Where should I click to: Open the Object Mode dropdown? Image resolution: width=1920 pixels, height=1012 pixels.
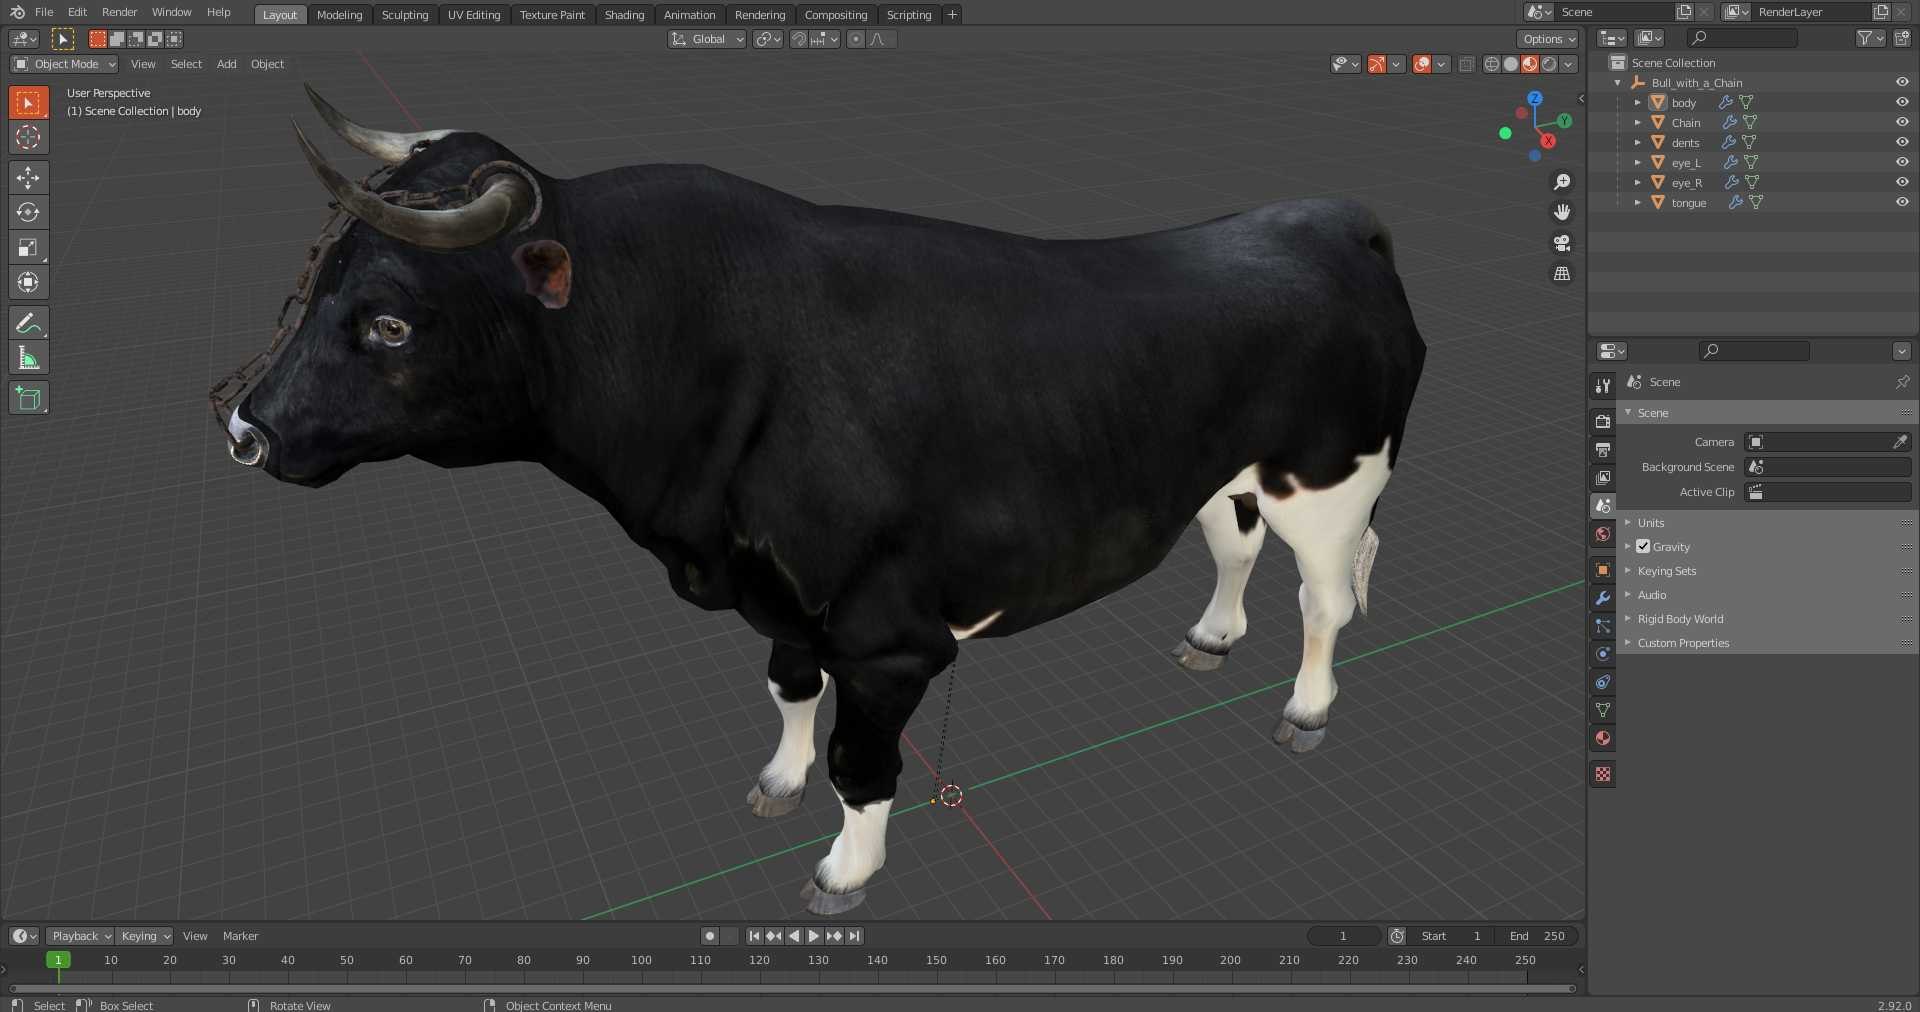tap(64, 64)
